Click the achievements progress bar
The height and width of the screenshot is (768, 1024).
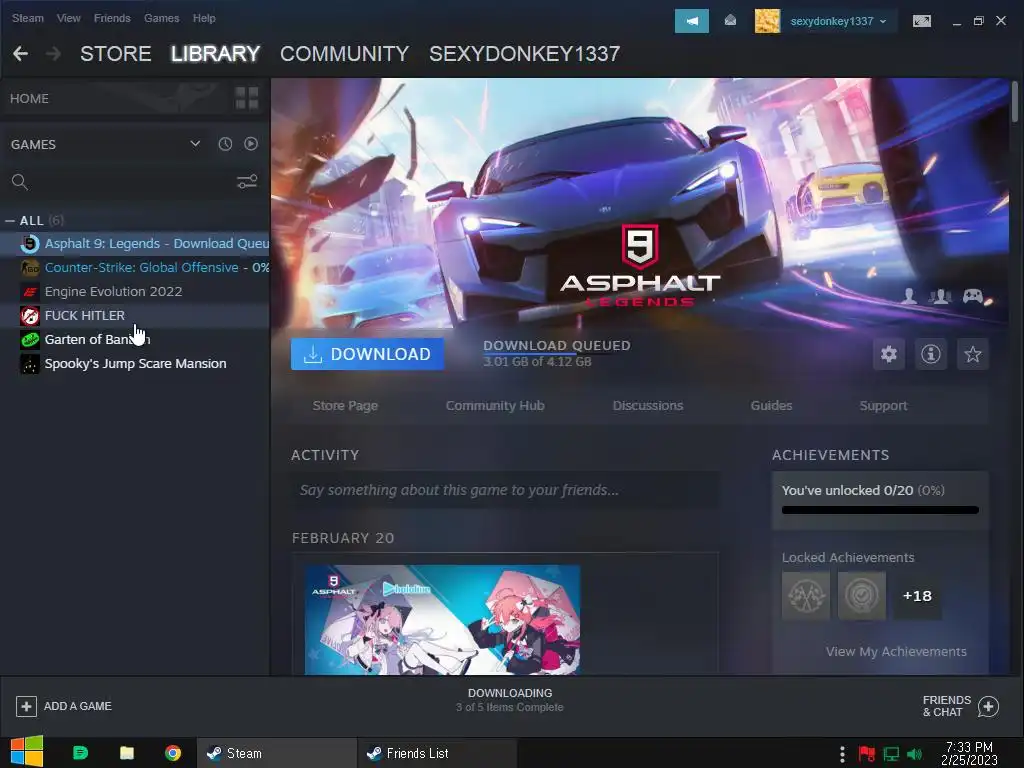point(880,510)
